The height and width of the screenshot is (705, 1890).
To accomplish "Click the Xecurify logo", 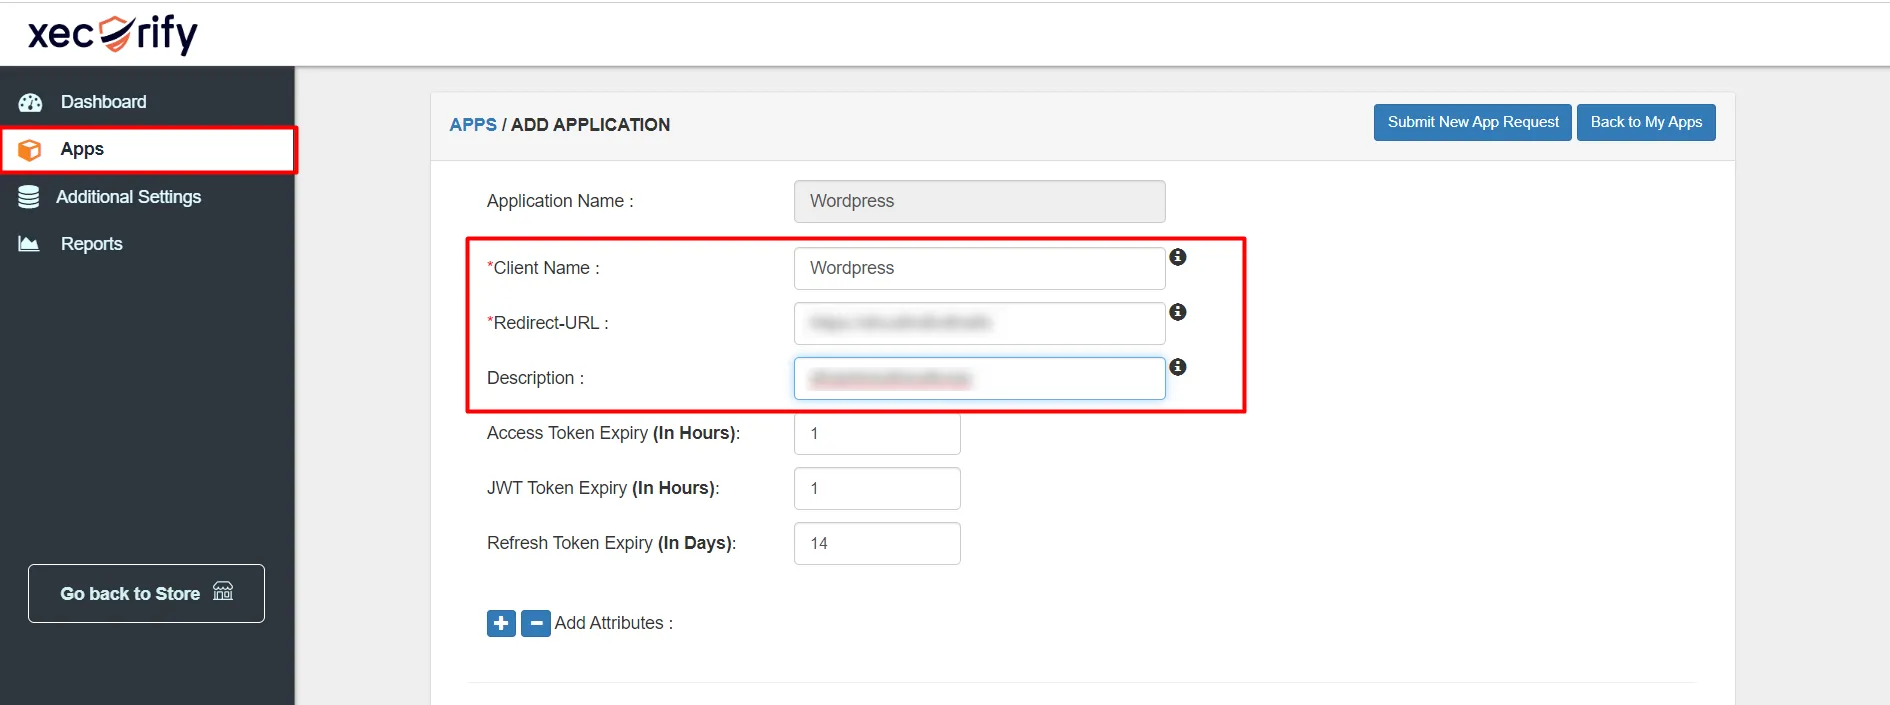I will [113, 34].
